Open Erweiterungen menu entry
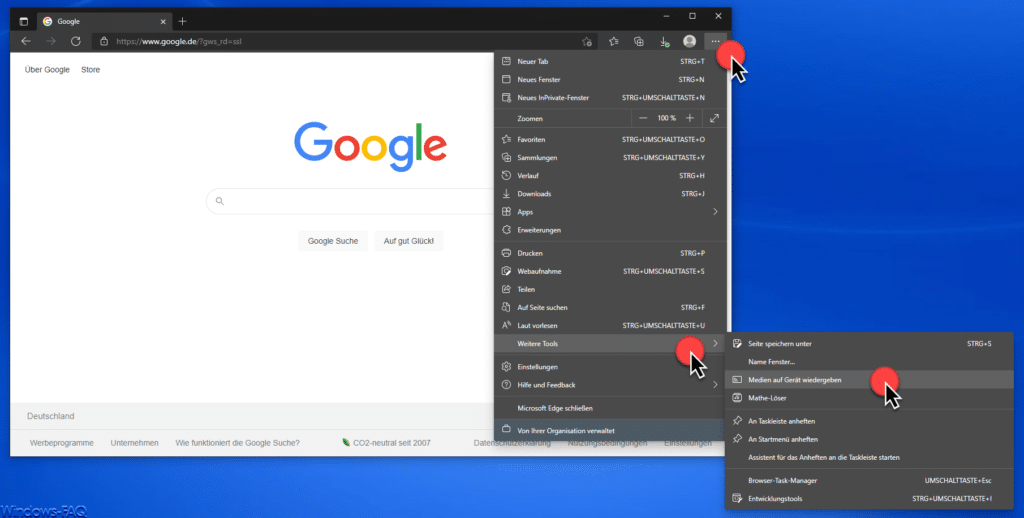 [x=610, y=231]
